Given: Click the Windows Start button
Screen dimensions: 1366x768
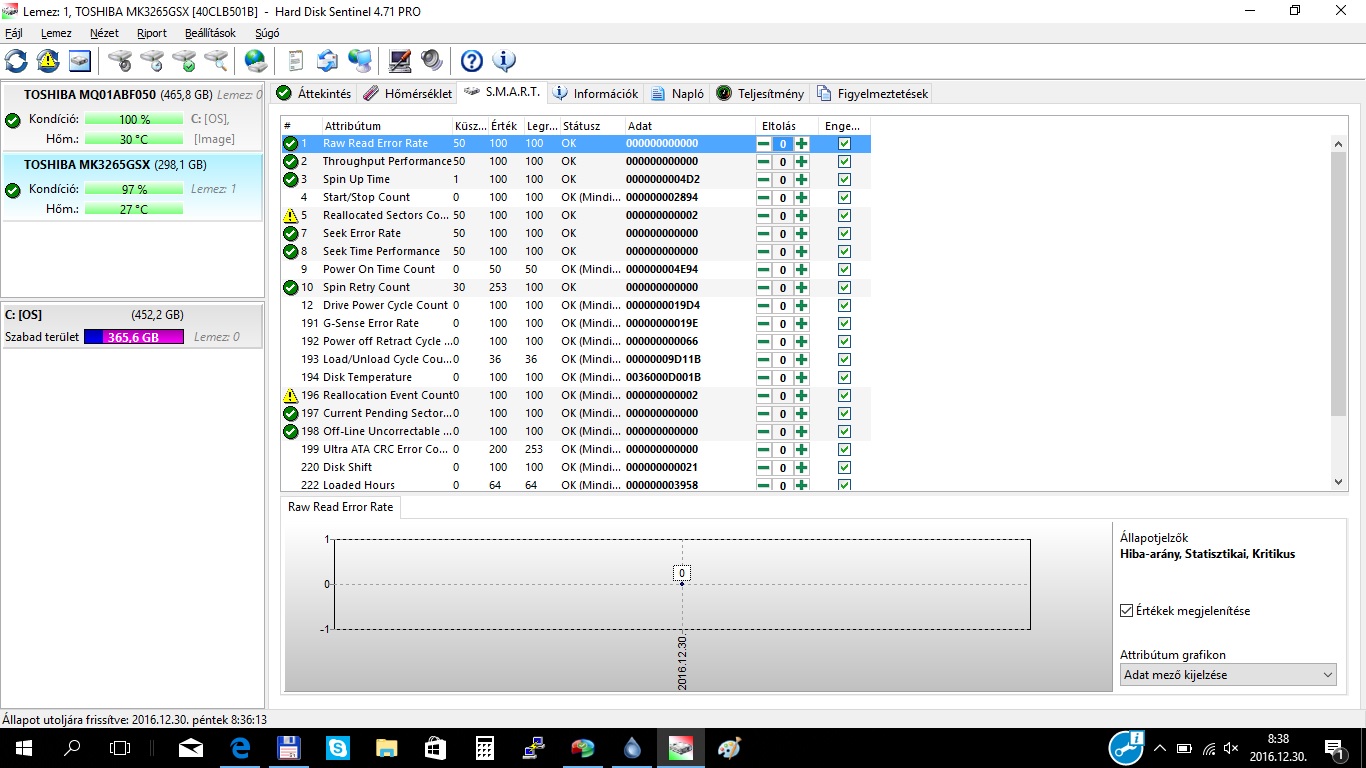Looking at the screenshot, I should click(x=23, y=747).
